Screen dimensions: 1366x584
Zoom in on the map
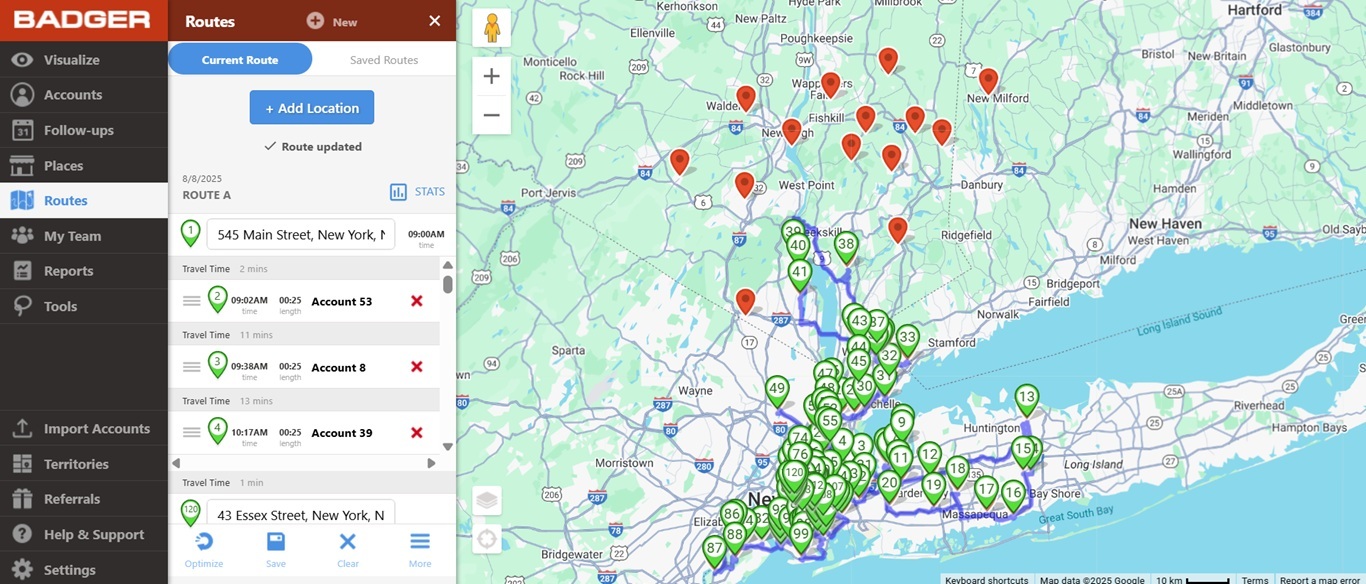point(491,77)
